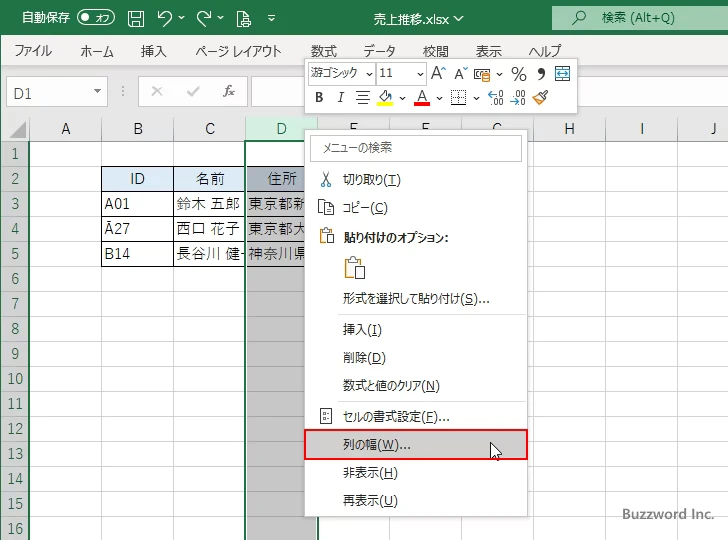Click the Increase Font Size icon
728x540 pixels.
(438, 73)
